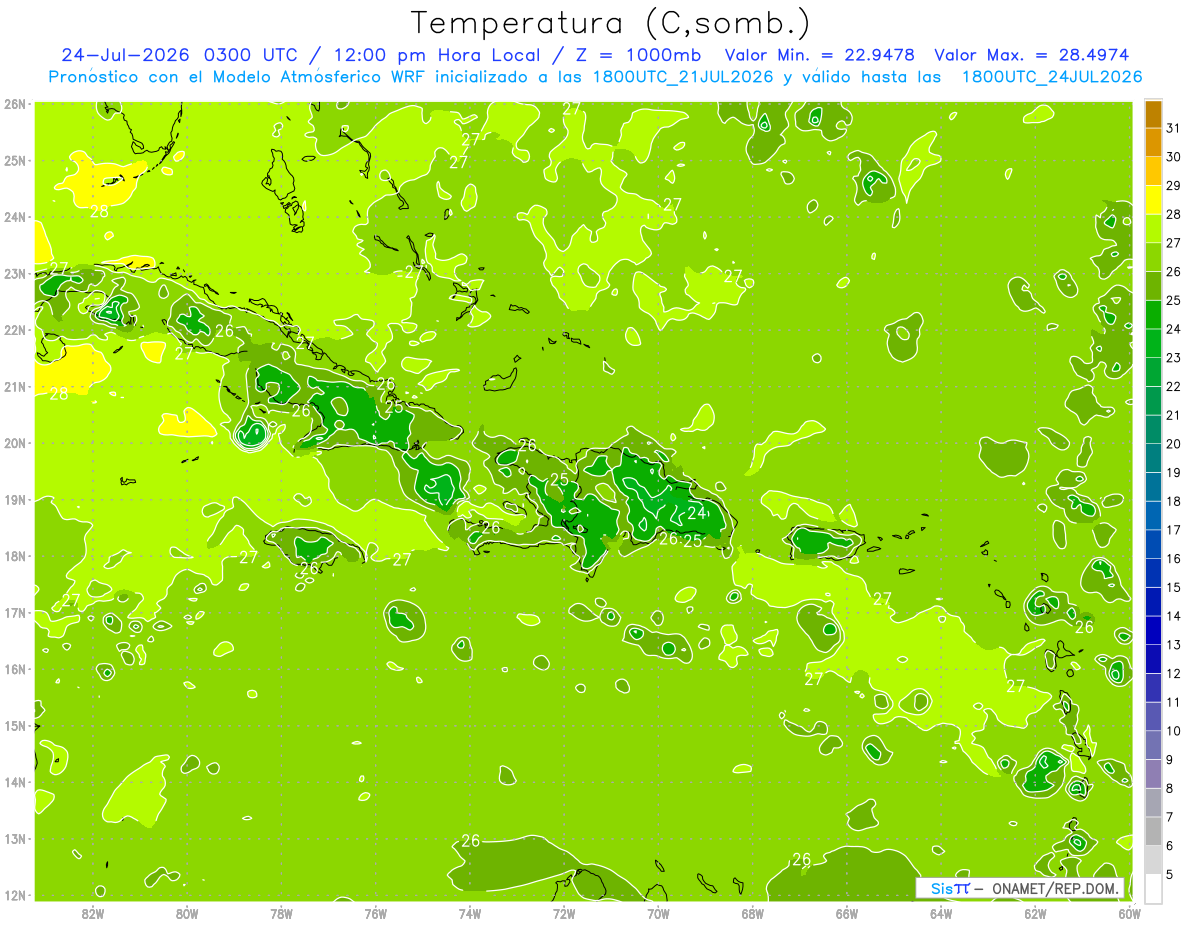The height and width of the screenshot is (927, 1200).
Task: Click the "19N" latitude axis label
Action: (x=15, y=500)
